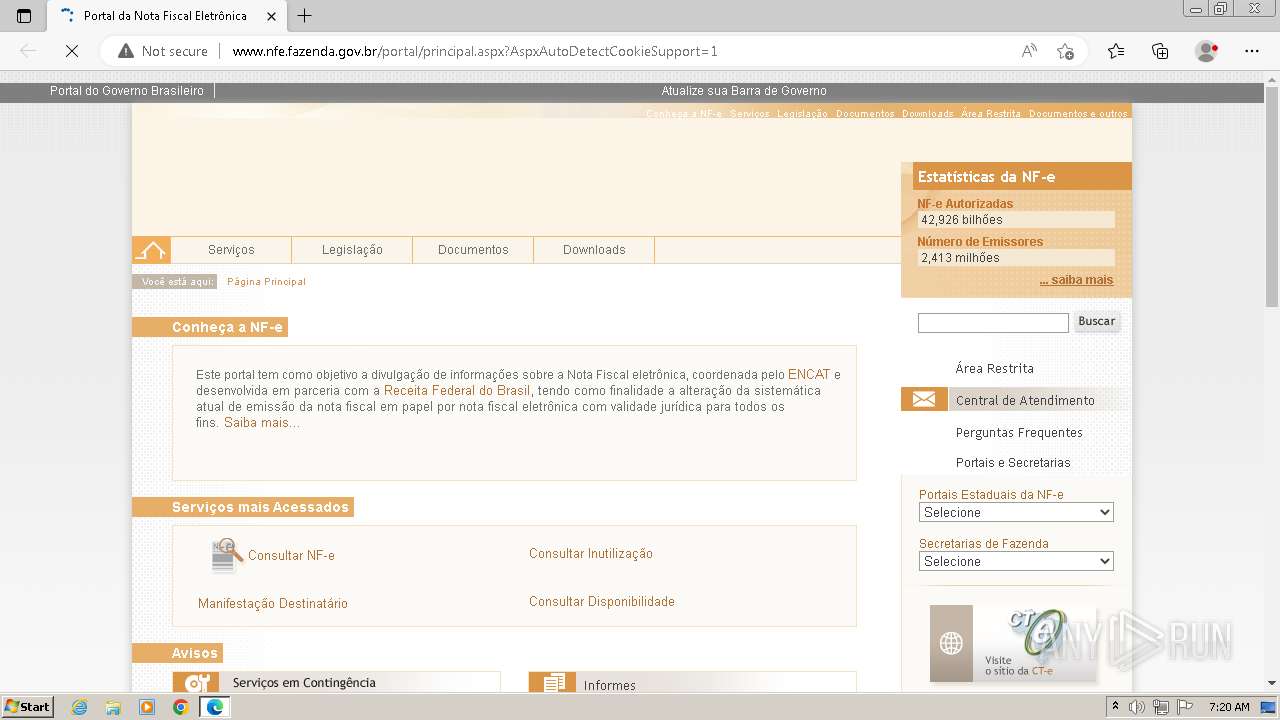The image size is (1280, 720).
Task: Open the Consultar NF-e link
Action: coord(291,555)
